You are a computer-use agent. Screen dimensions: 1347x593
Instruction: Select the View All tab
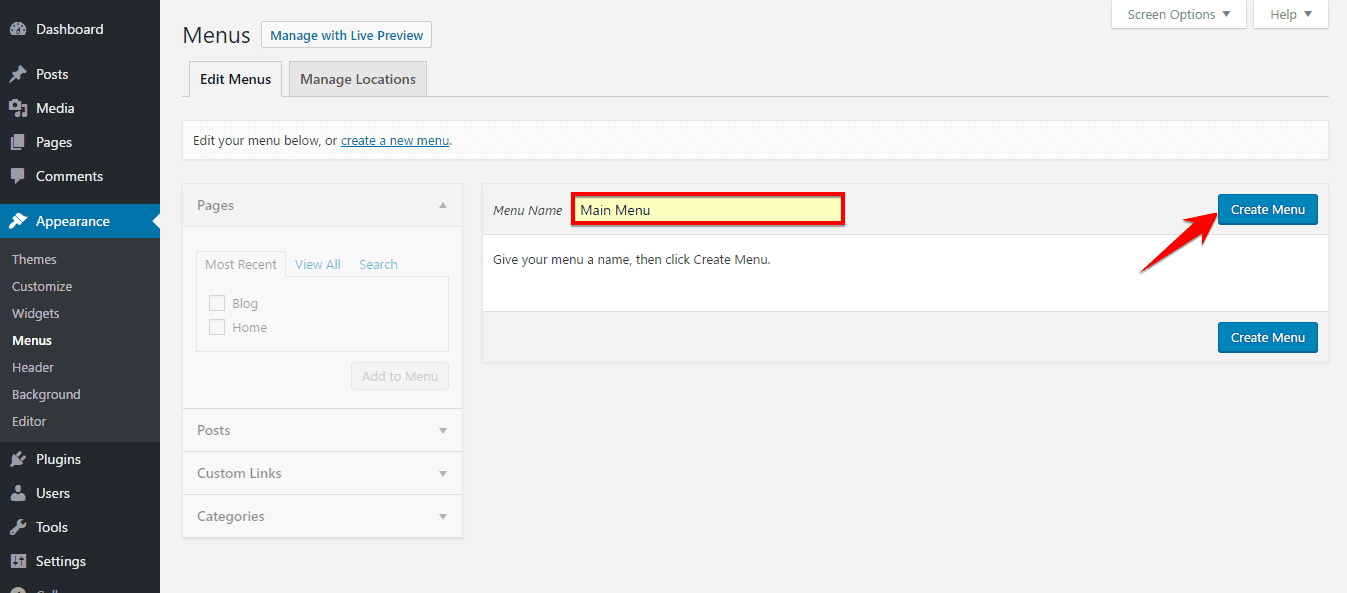pyautogui.click(x=317, y=264)
